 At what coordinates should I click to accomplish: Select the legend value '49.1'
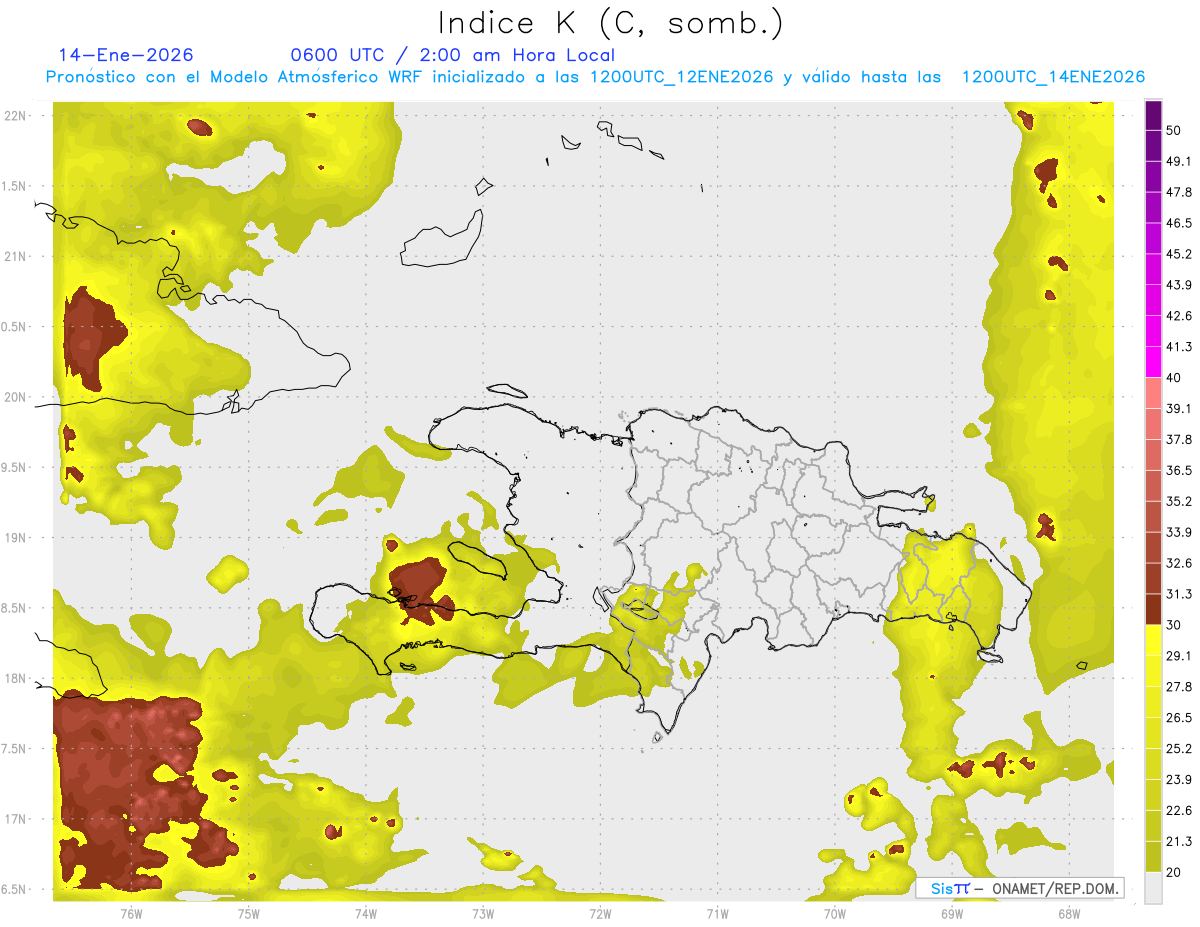click(1179, 161)
